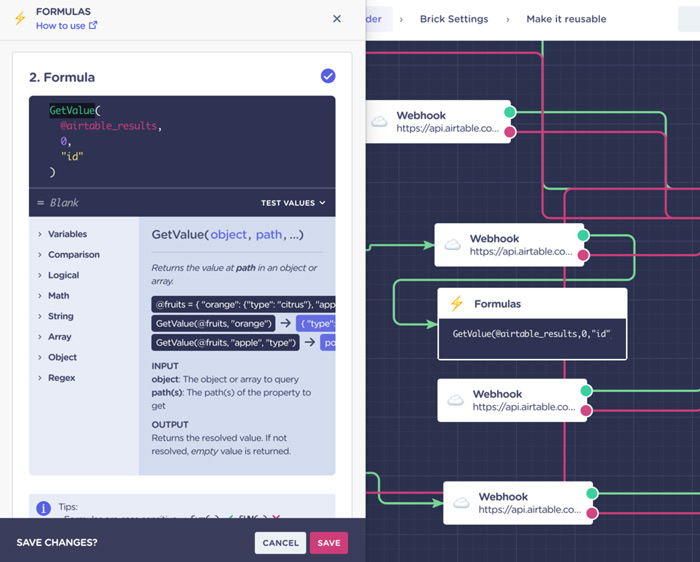700x562 pixels.
Task: Click the partially hidden builder breadcrumb tab
Action: click(x=379, y=19)
